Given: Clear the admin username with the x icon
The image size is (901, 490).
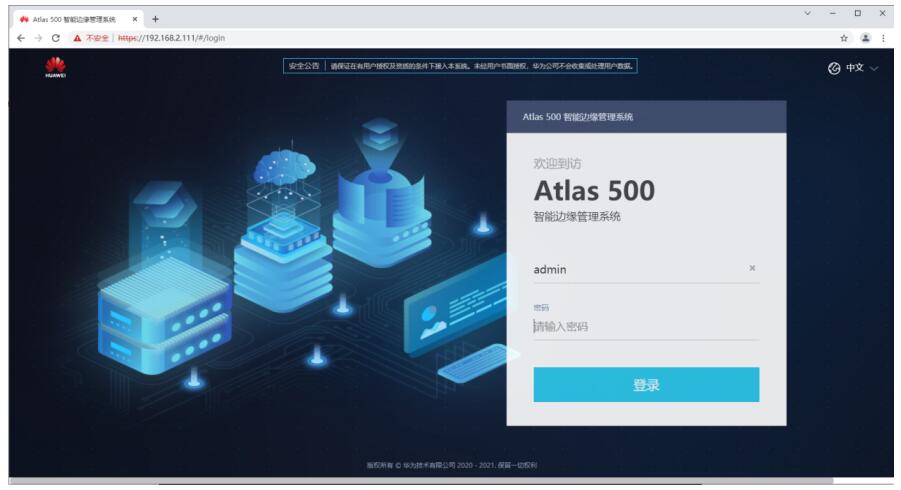Looking at the screenshot, I should pos(752,268).
